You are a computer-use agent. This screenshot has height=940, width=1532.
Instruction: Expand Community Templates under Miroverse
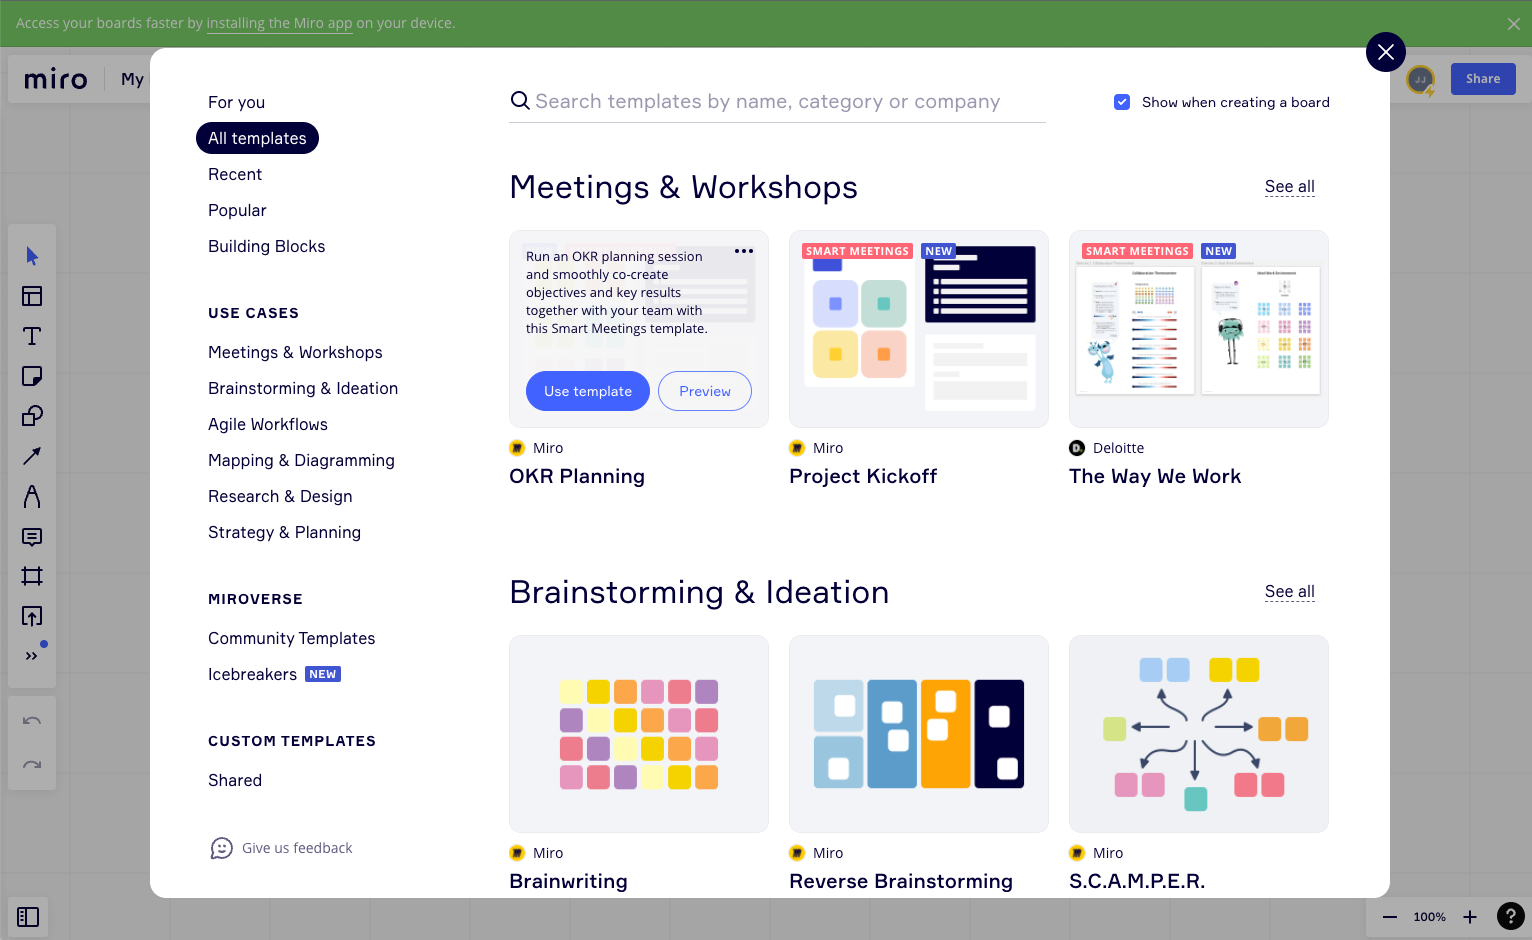coord(291,638)
